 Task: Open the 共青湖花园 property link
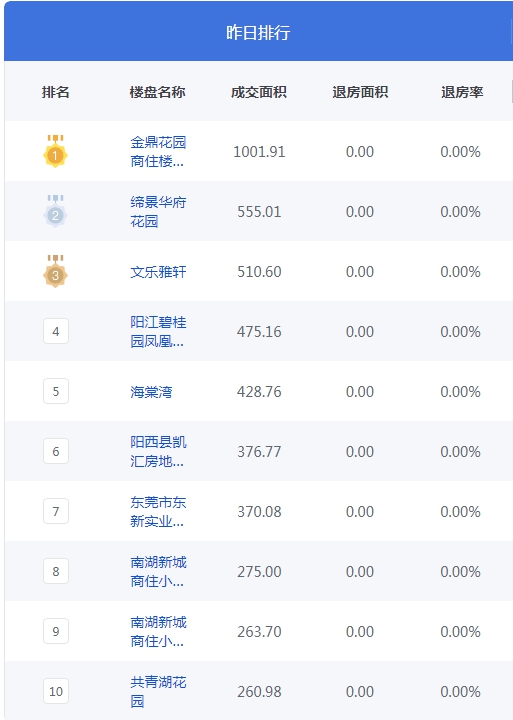158,692
